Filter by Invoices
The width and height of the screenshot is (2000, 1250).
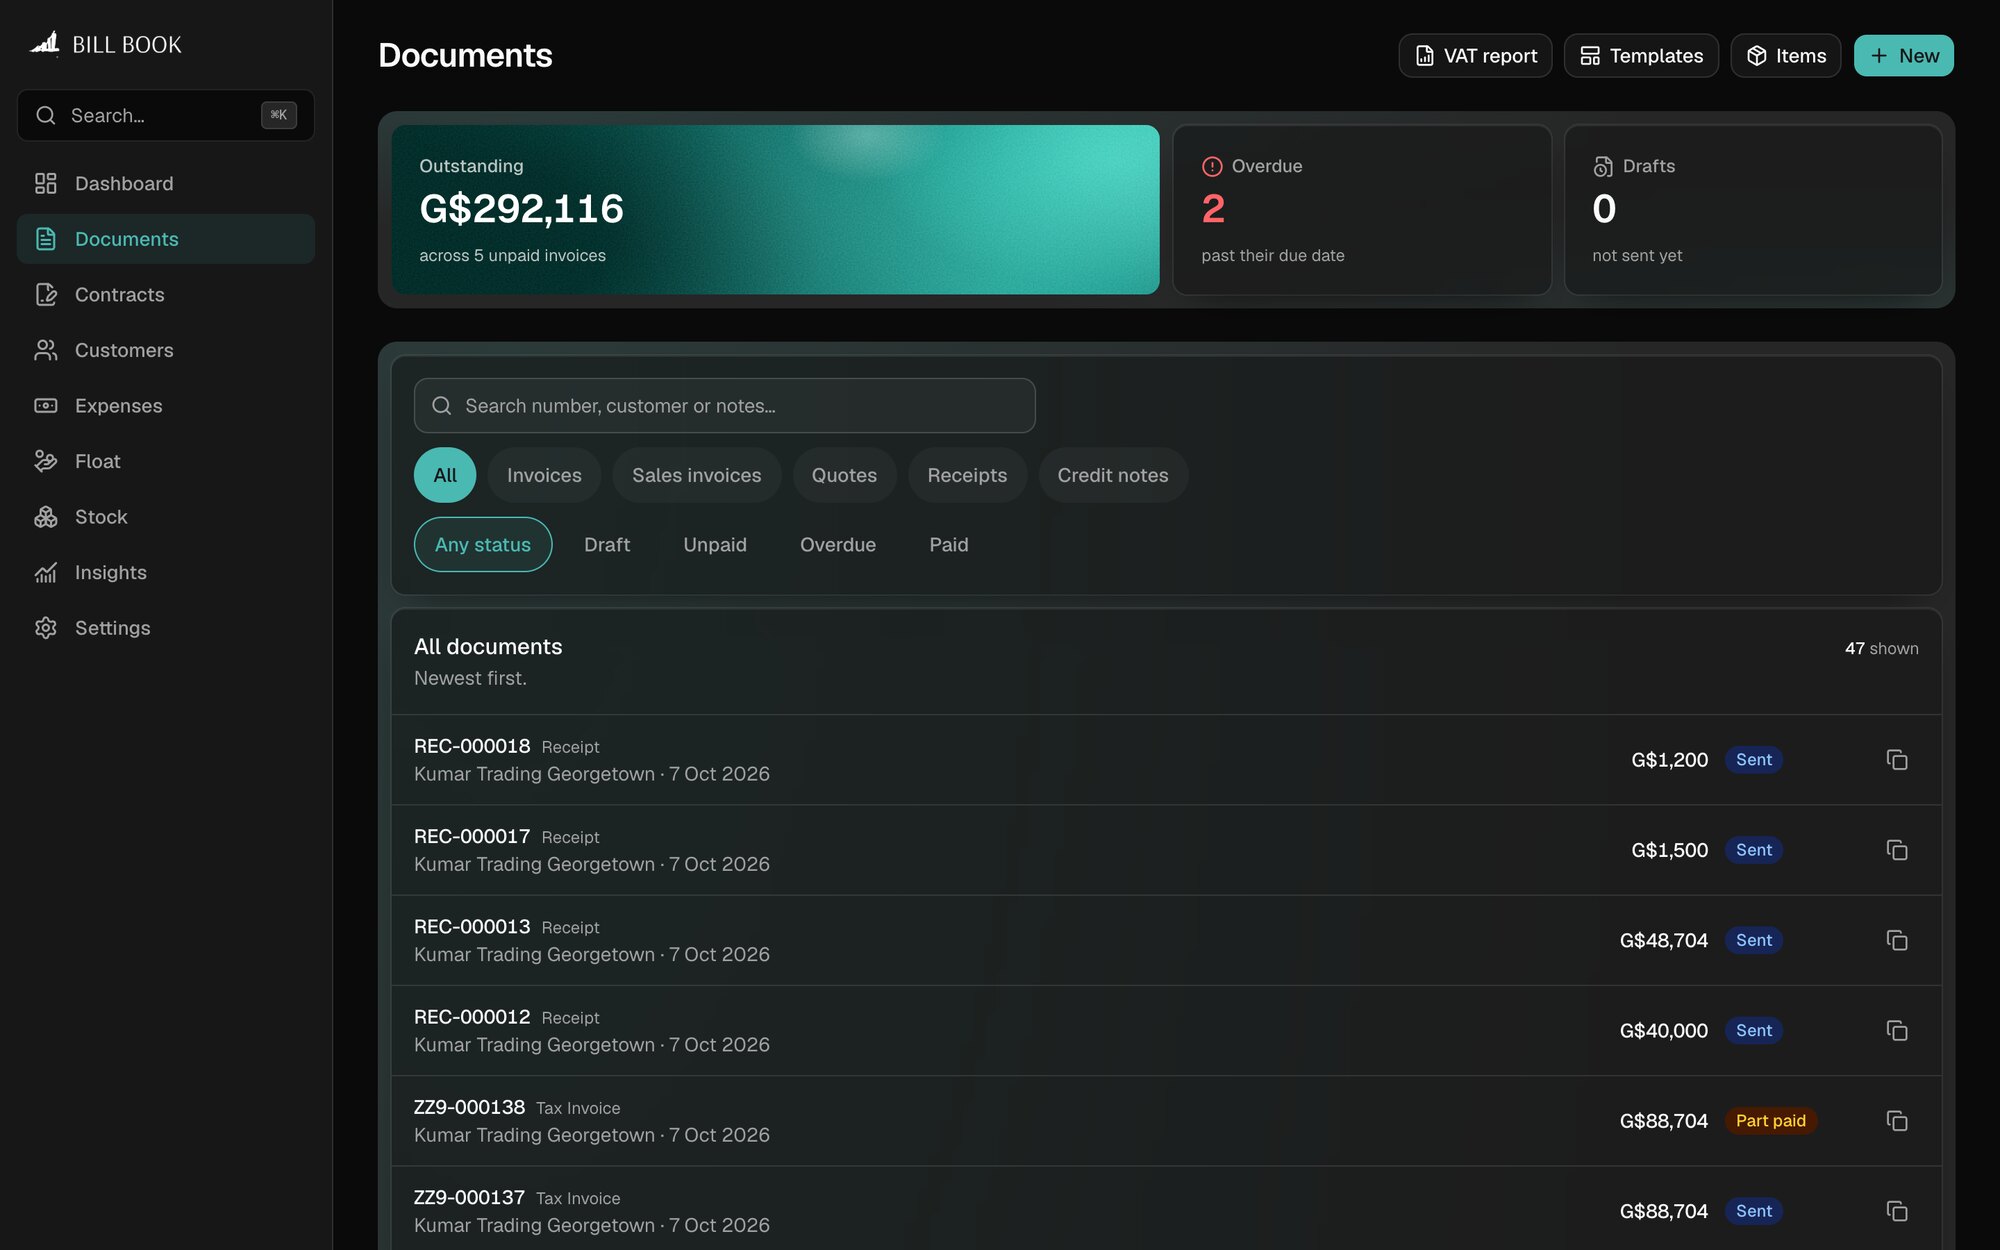coord(544,475)
